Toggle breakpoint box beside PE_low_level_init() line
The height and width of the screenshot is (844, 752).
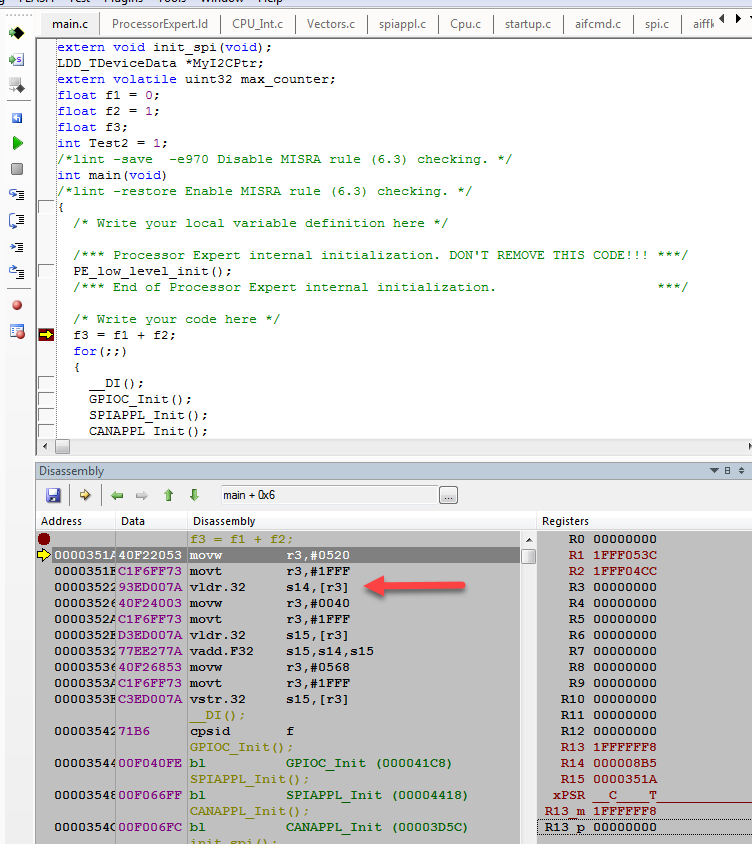[46, 271]
